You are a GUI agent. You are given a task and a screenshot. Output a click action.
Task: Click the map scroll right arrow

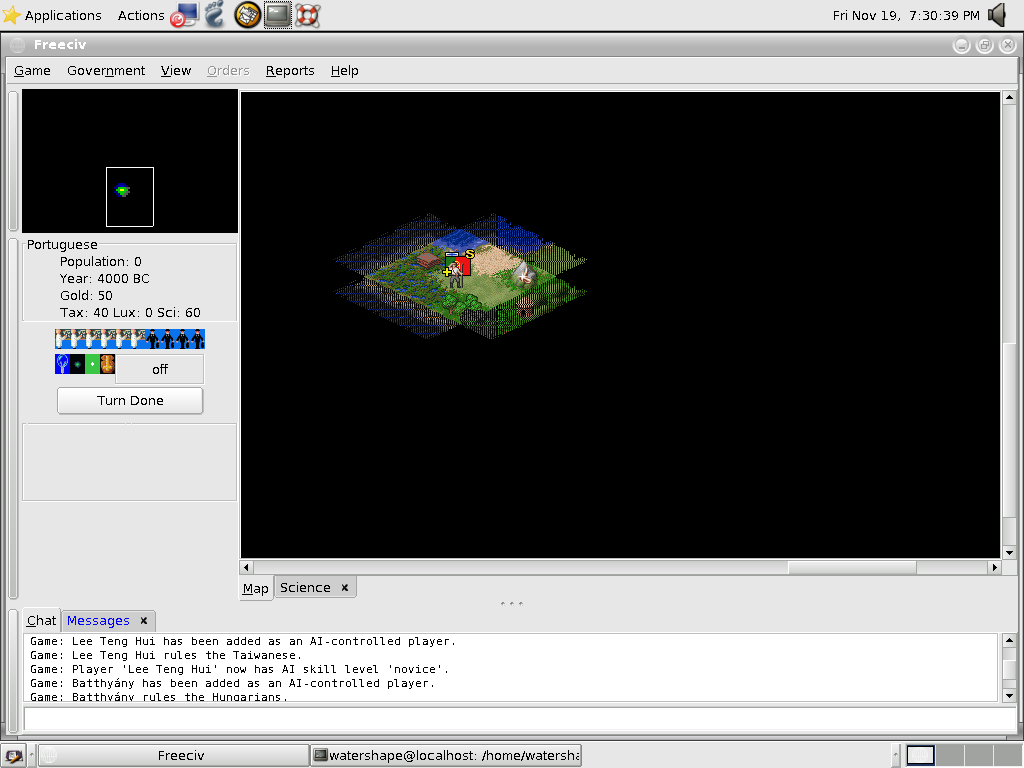(994, 567)
